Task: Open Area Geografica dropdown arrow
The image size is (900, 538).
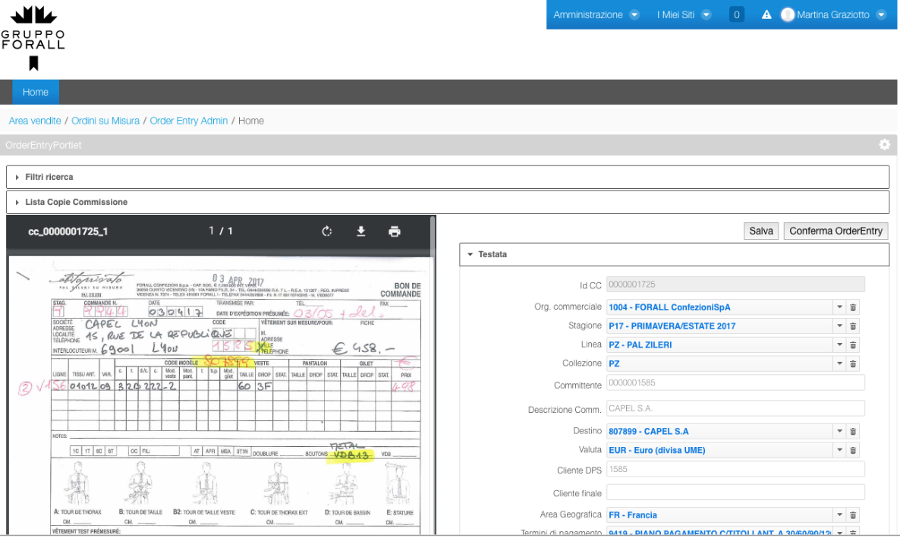Action: (x=839, y=515)
